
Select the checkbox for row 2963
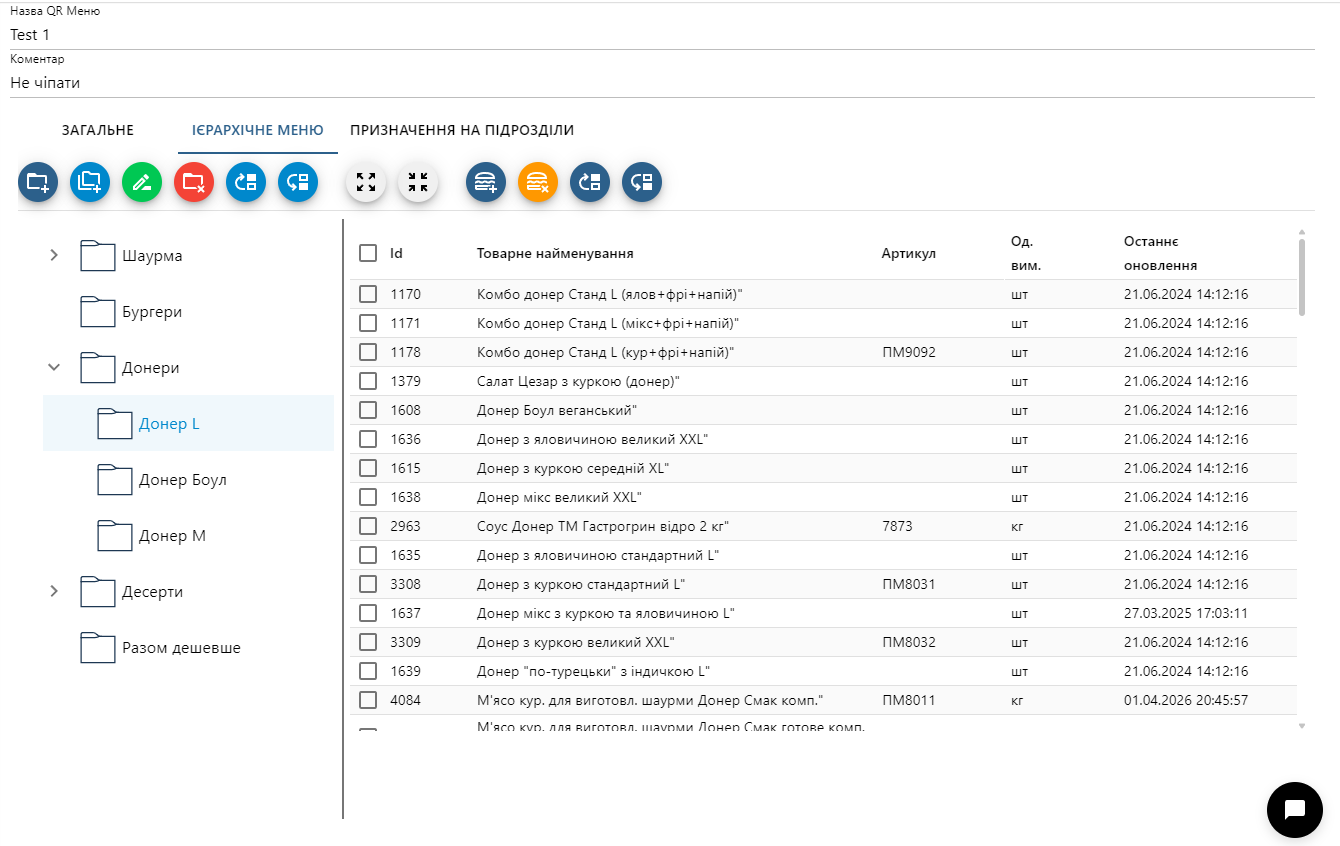coord(368,526)
